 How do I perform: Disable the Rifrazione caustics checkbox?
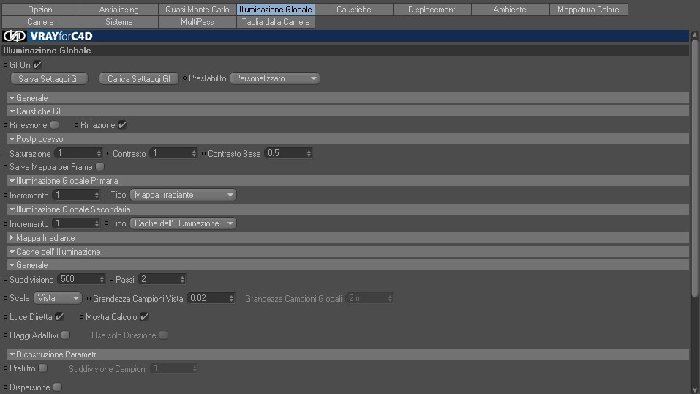[122, 125]
